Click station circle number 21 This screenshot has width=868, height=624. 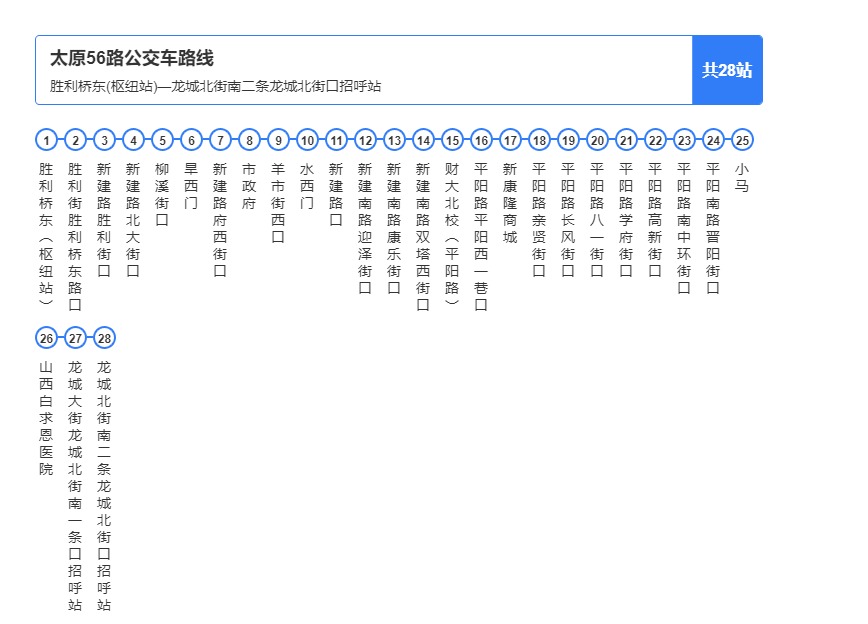tap(626, 140)
